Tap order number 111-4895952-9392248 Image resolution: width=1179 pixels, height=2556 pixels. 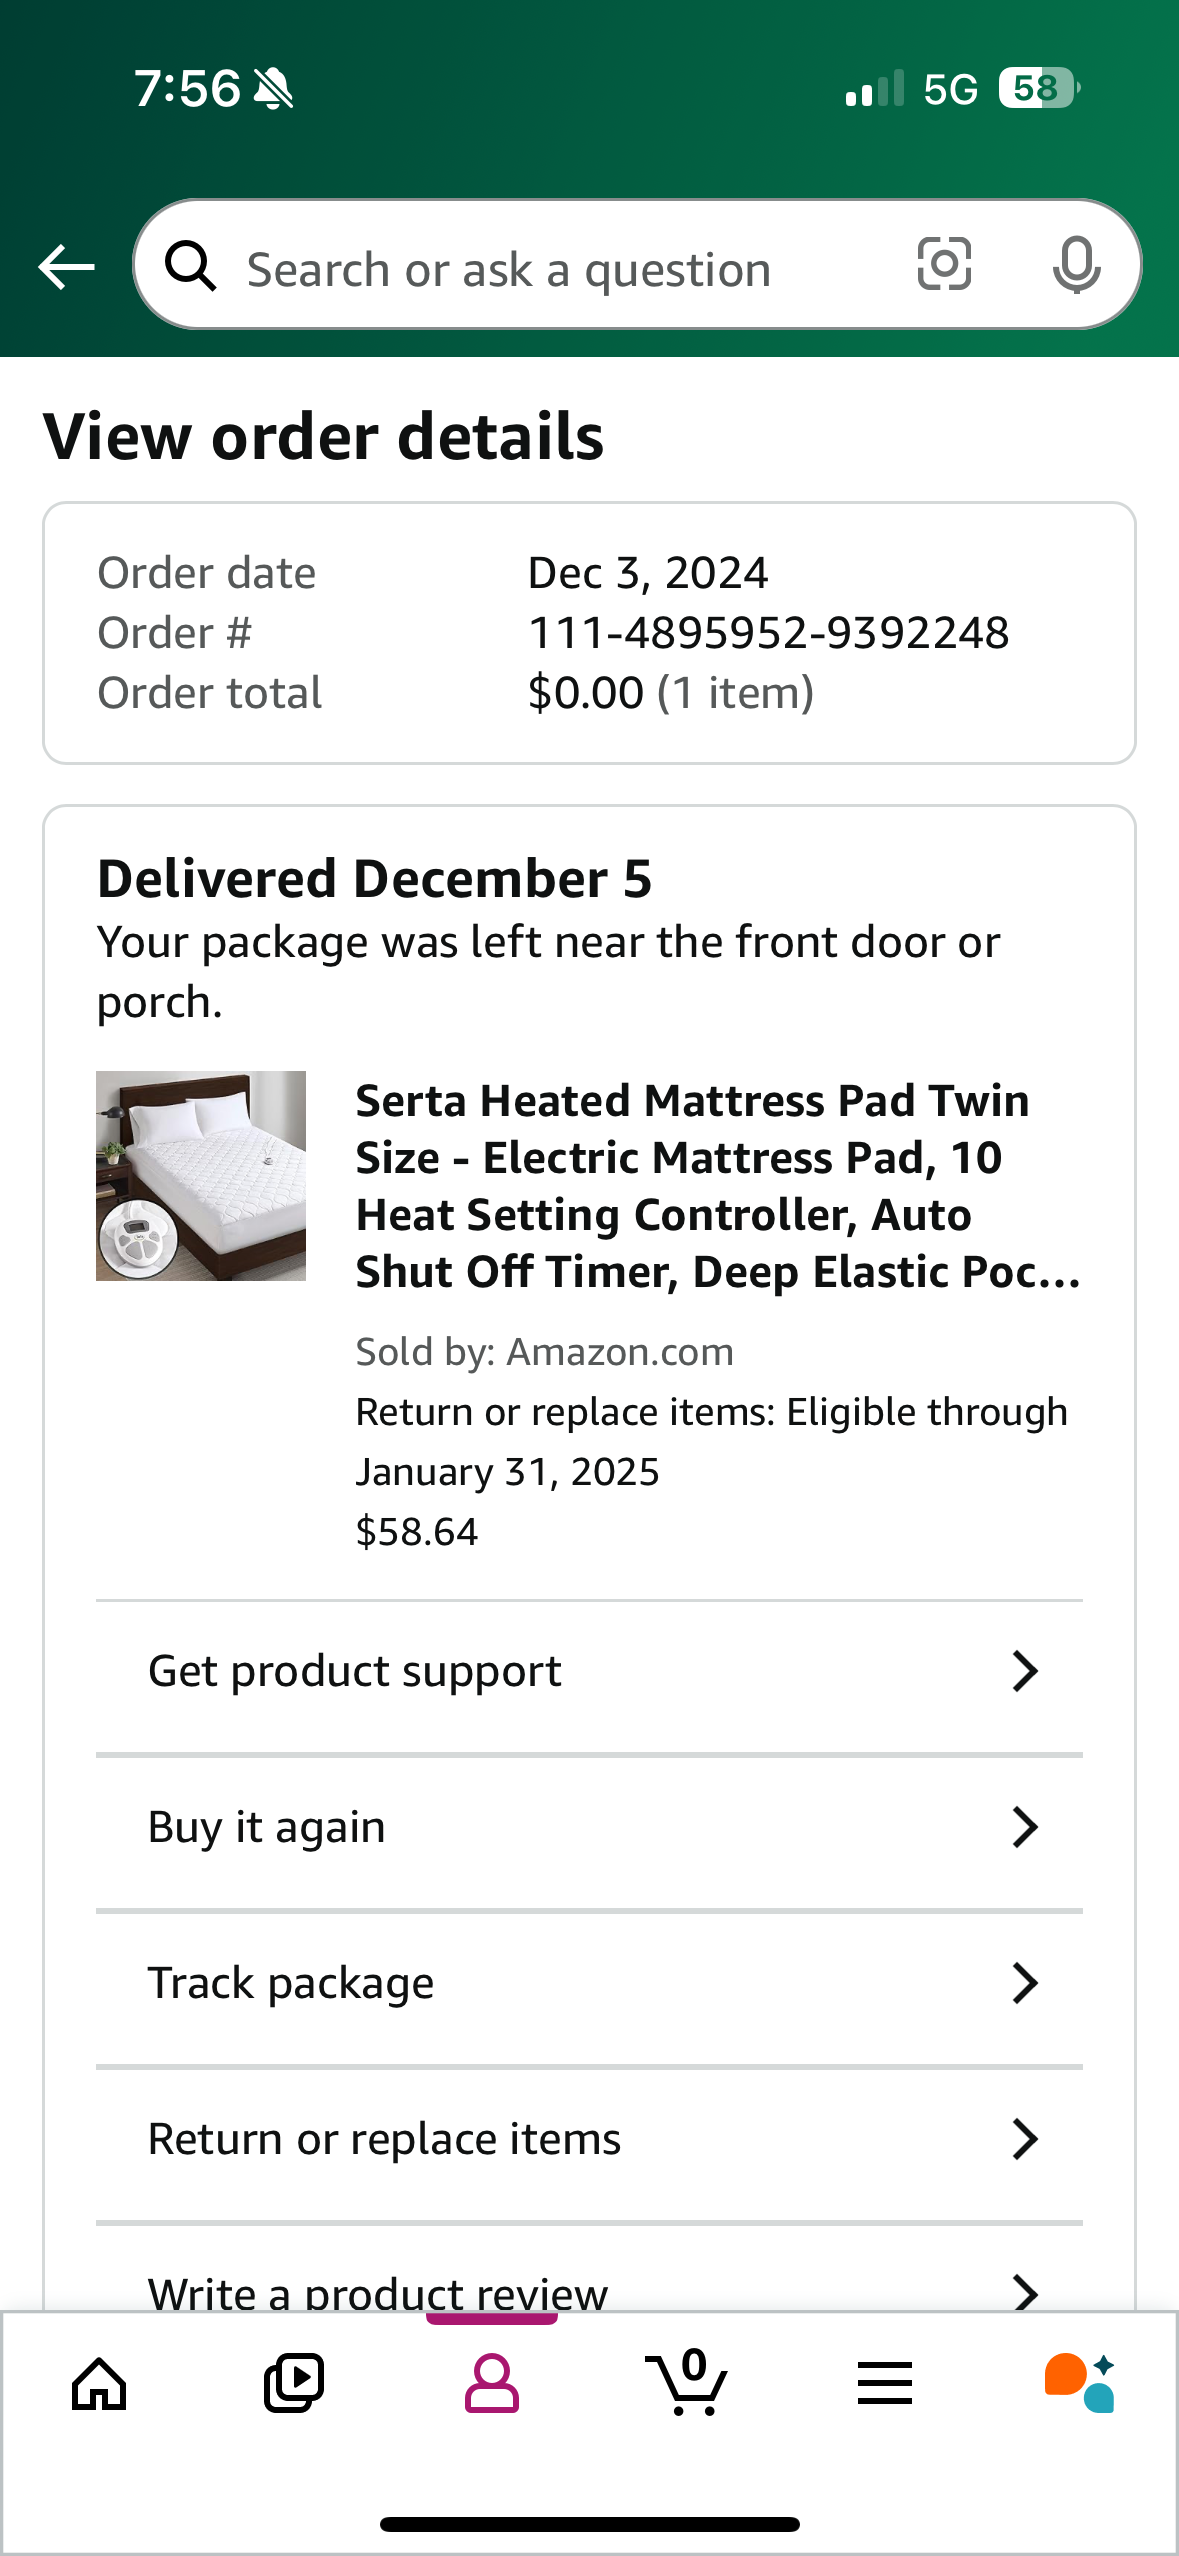tap(768, 633)
